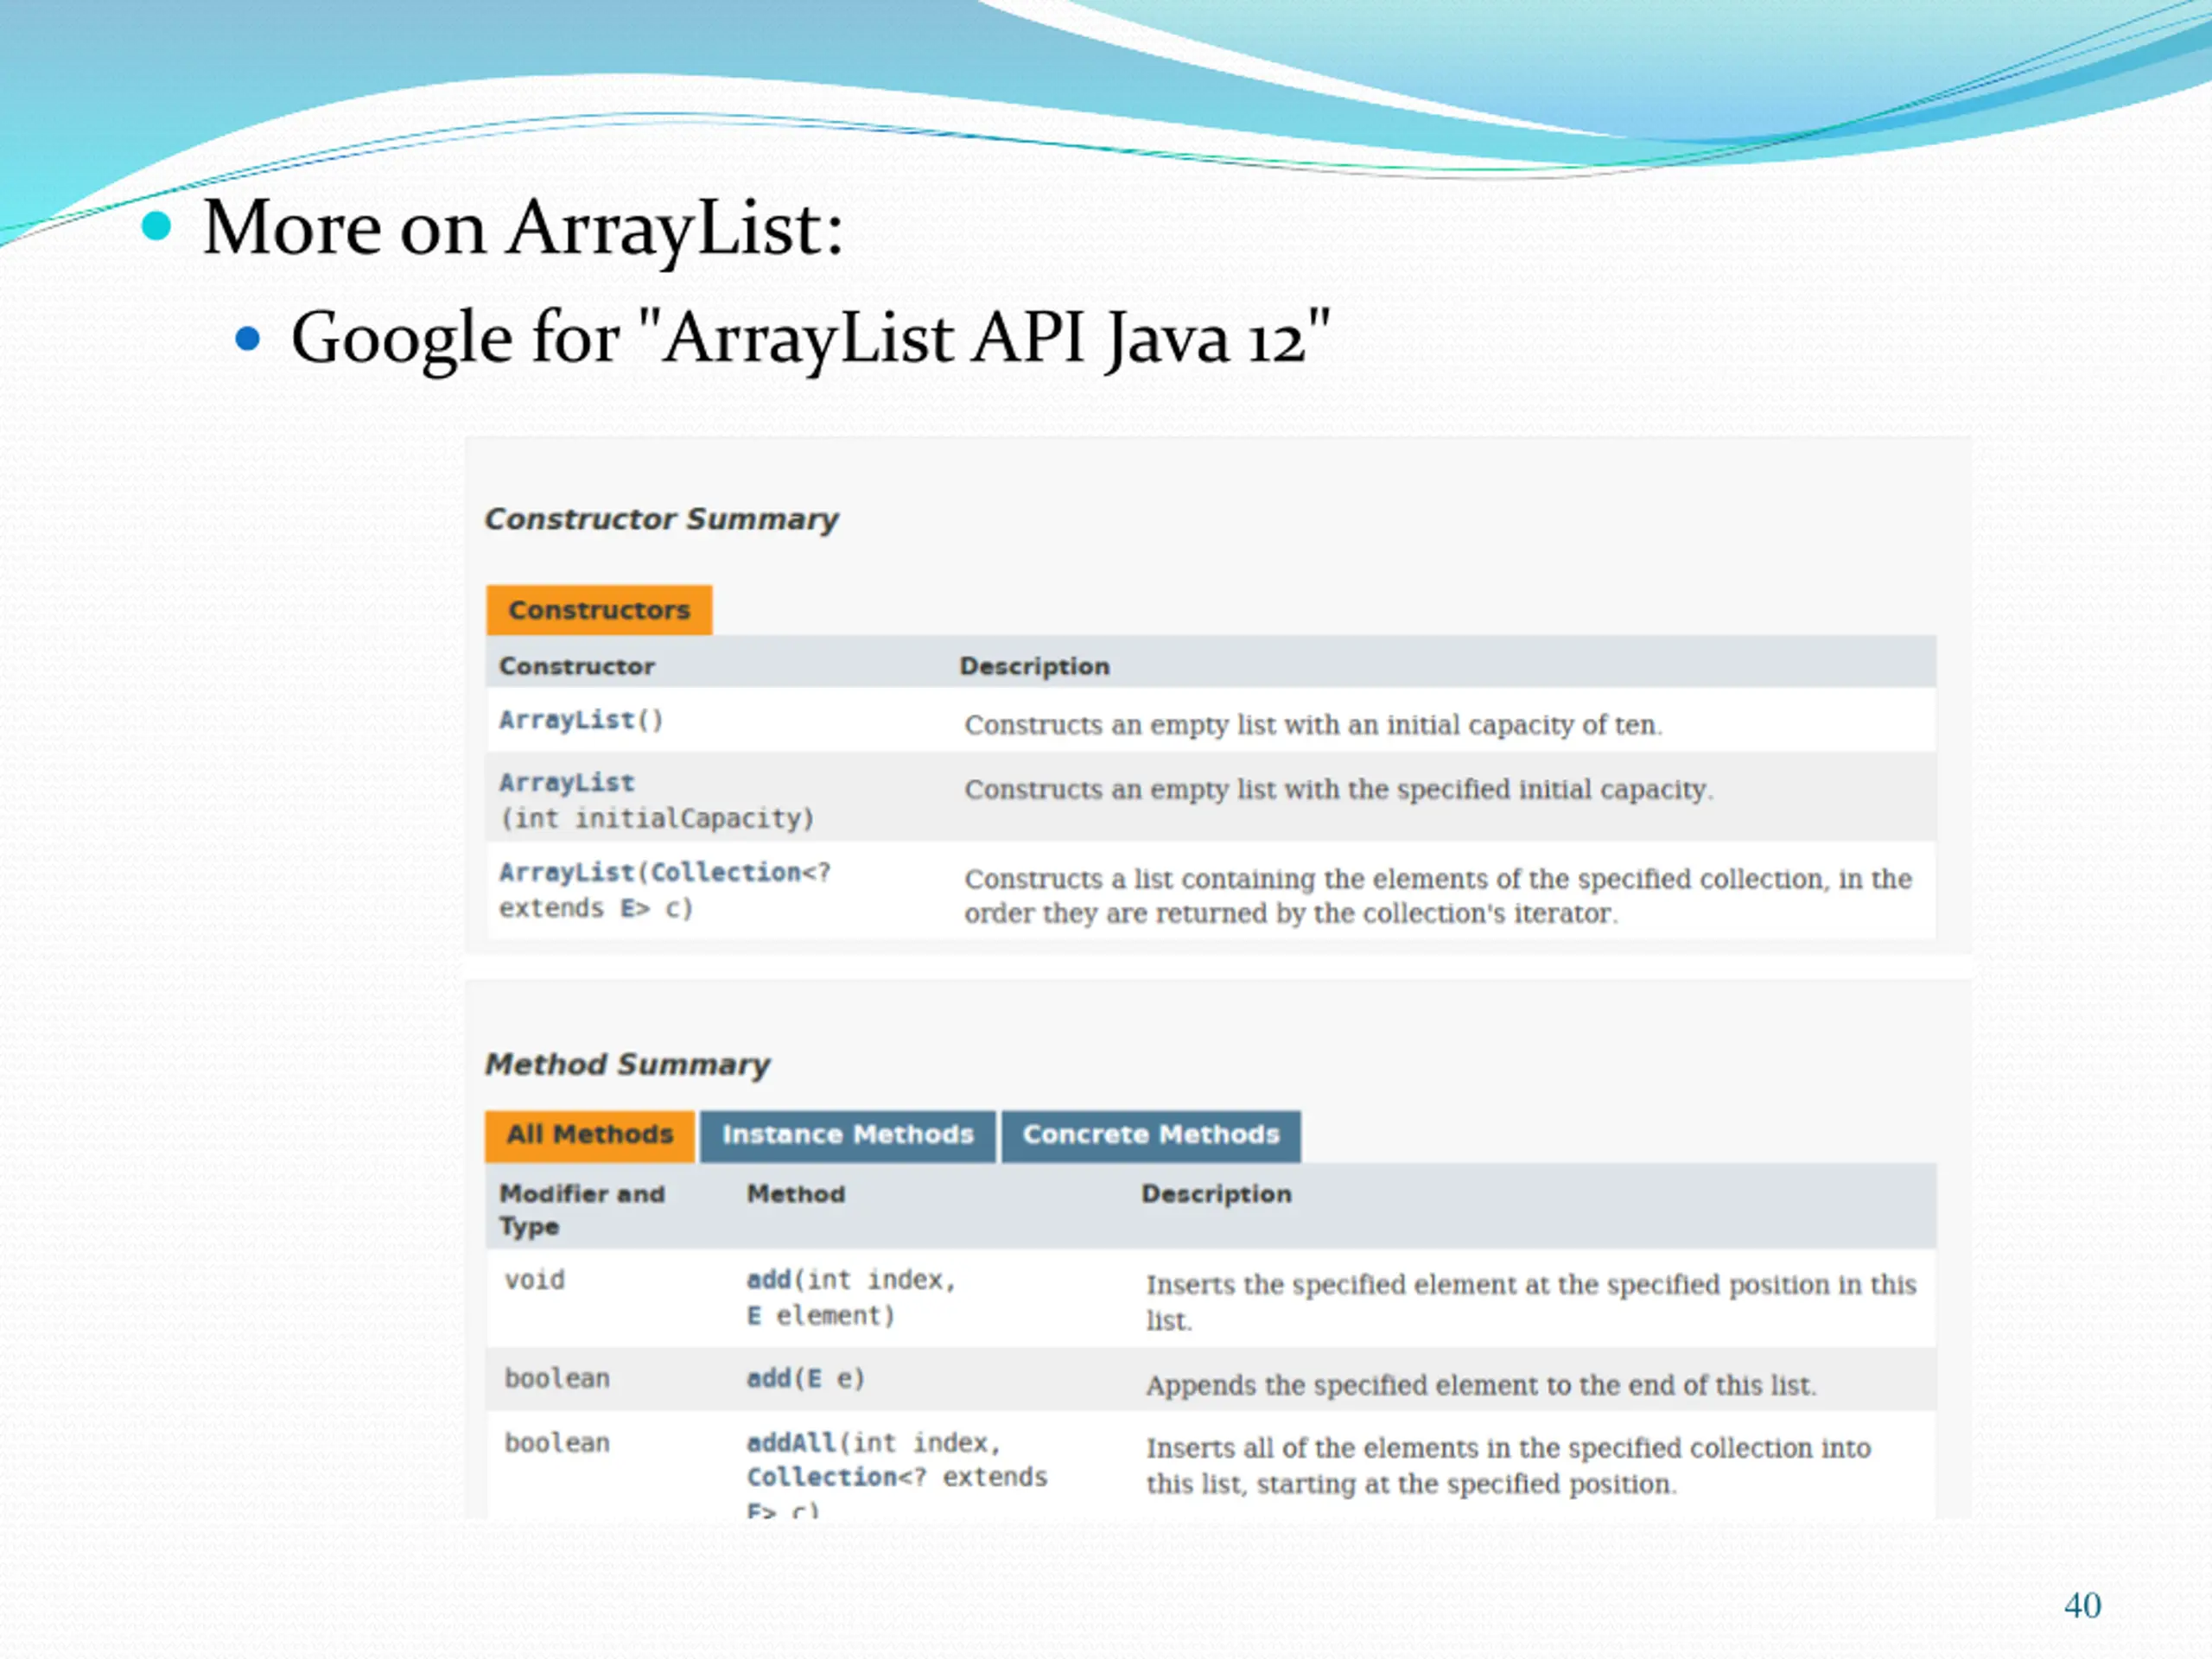Image resolution: width=2212 pixels, height=1659 pixels.
Task: Click 'Constructs a list containing the elements' description
Action: [1438, 896]
